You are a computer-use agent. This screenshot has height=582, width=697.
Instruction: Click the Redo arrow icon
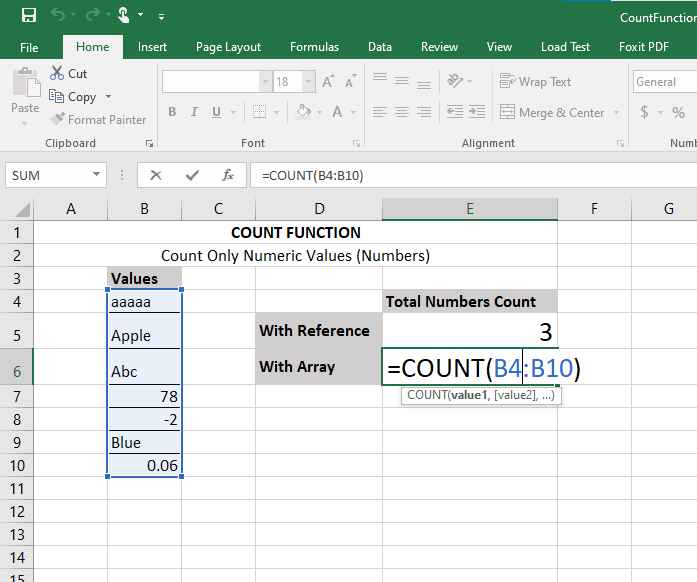pos(92,15)
